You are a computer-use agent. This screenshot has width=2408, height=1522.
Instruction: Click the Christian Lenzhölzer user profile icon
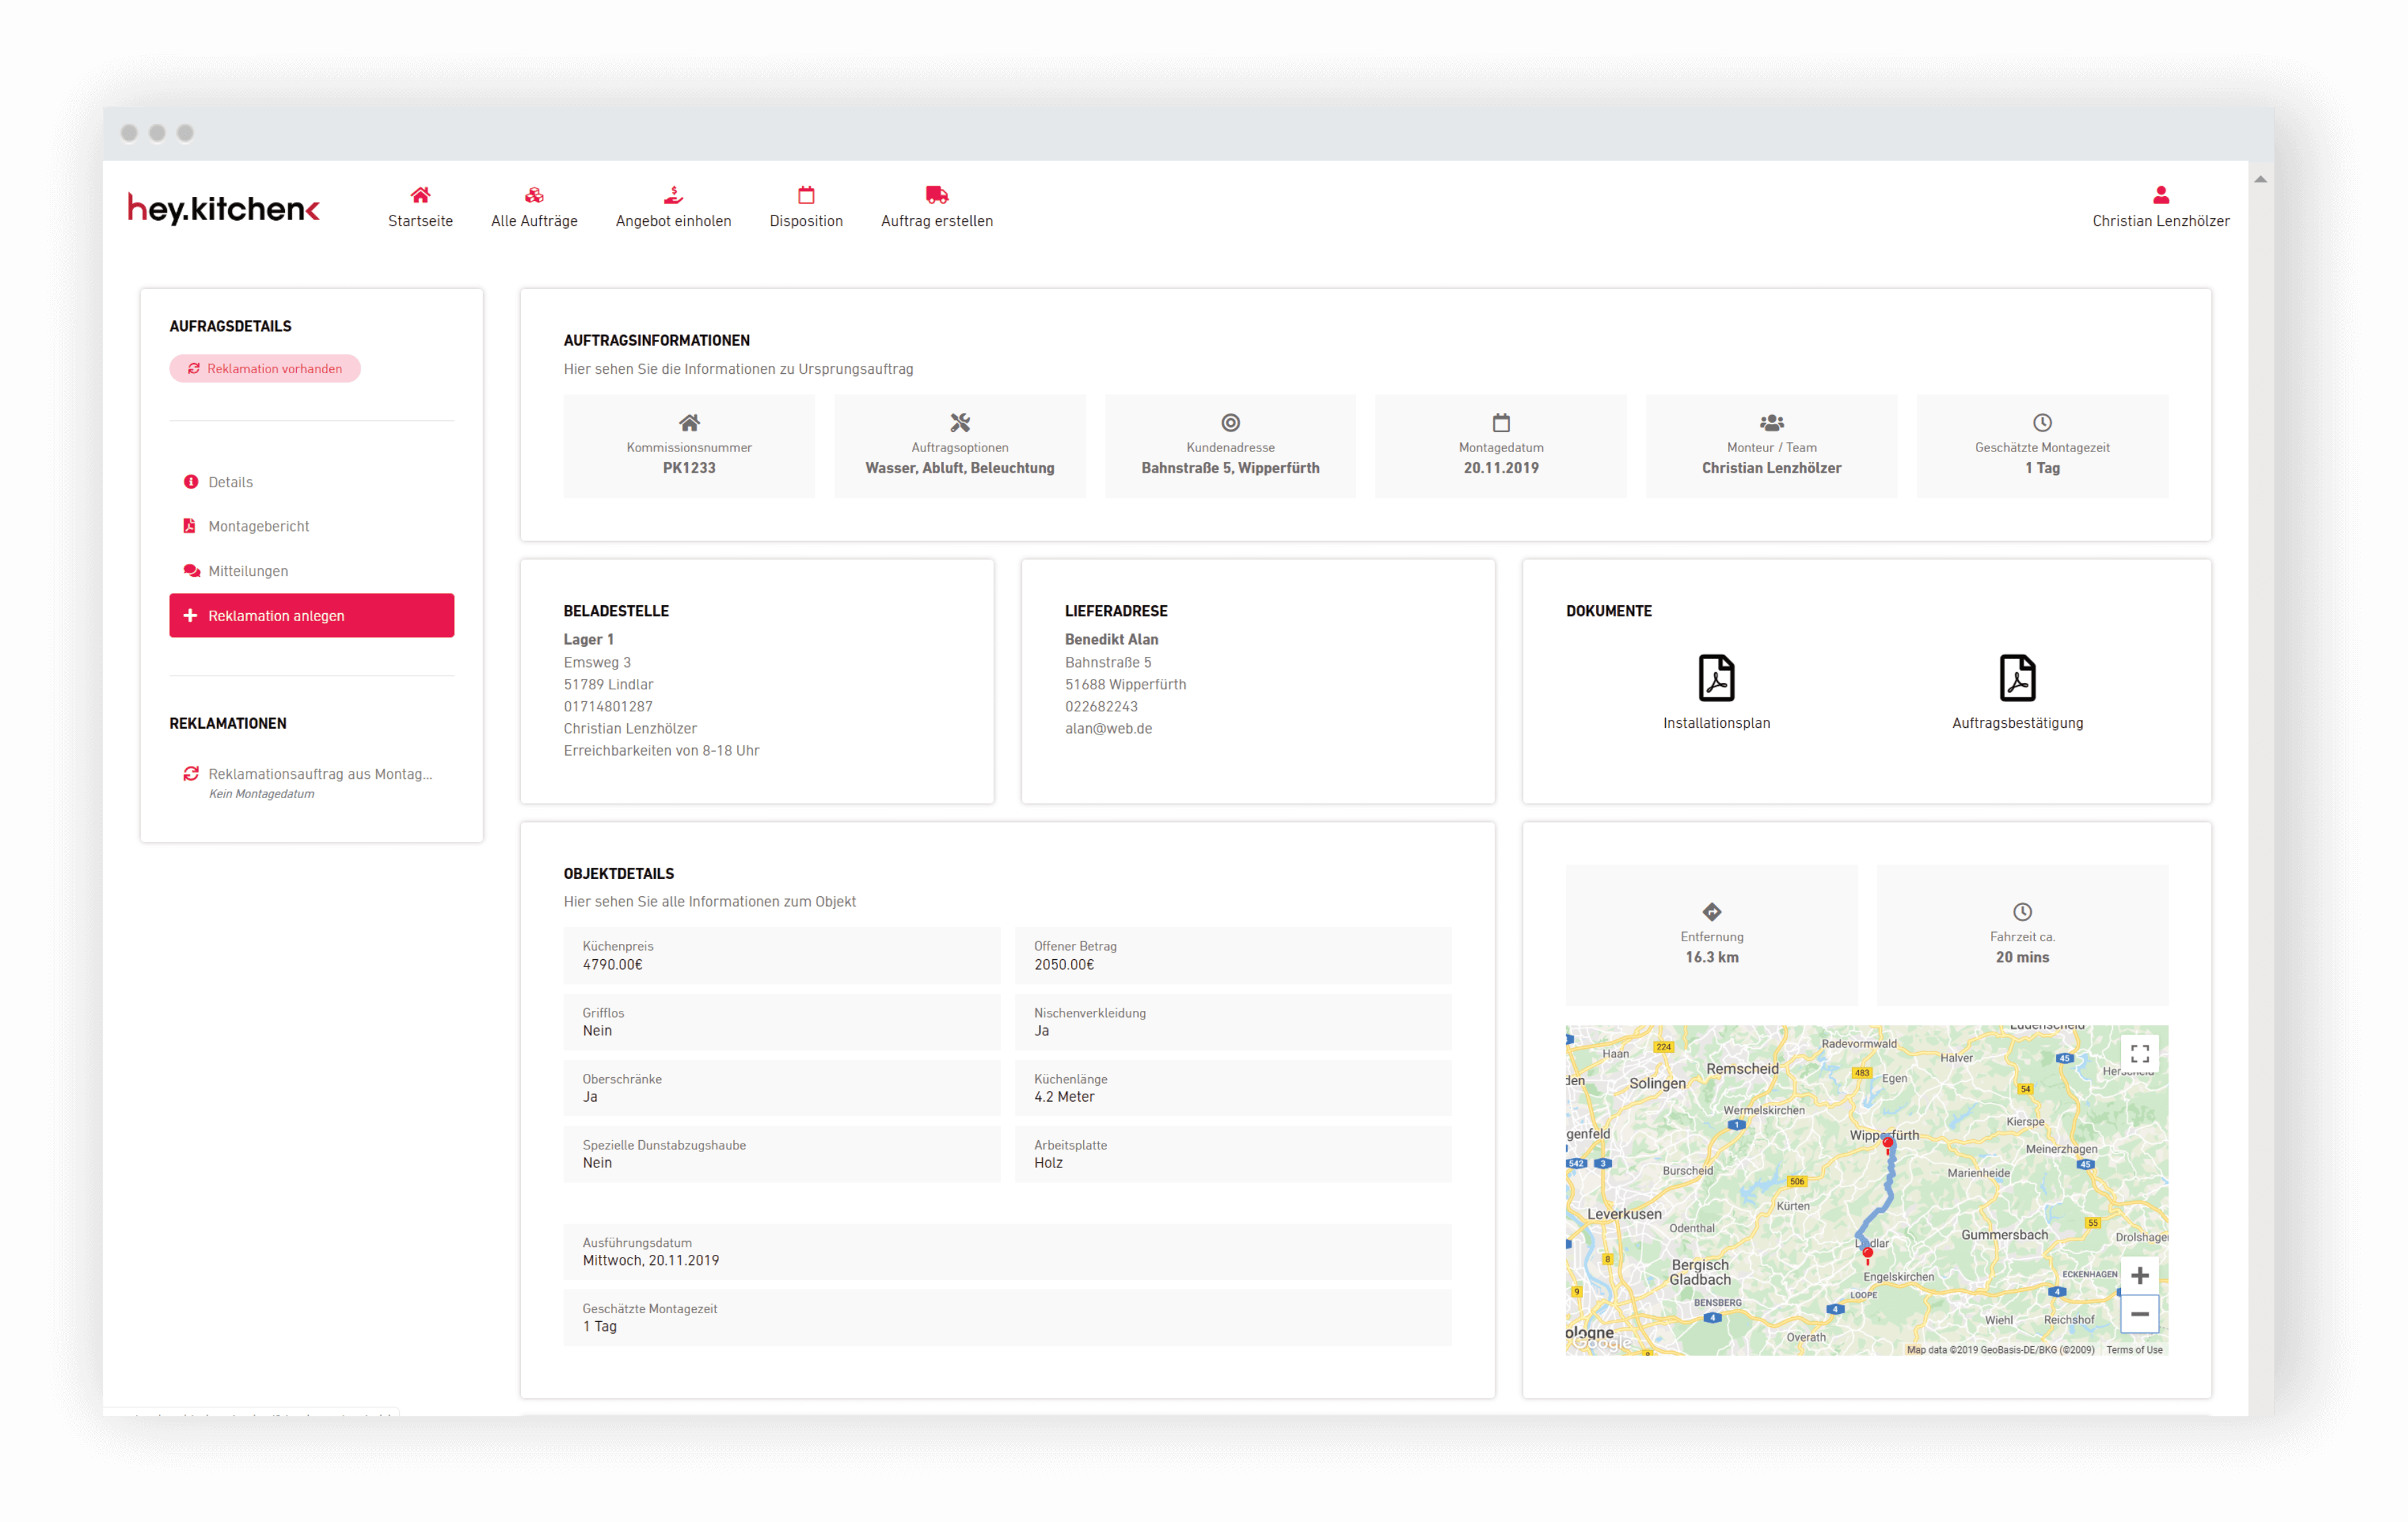point(2160,195)
